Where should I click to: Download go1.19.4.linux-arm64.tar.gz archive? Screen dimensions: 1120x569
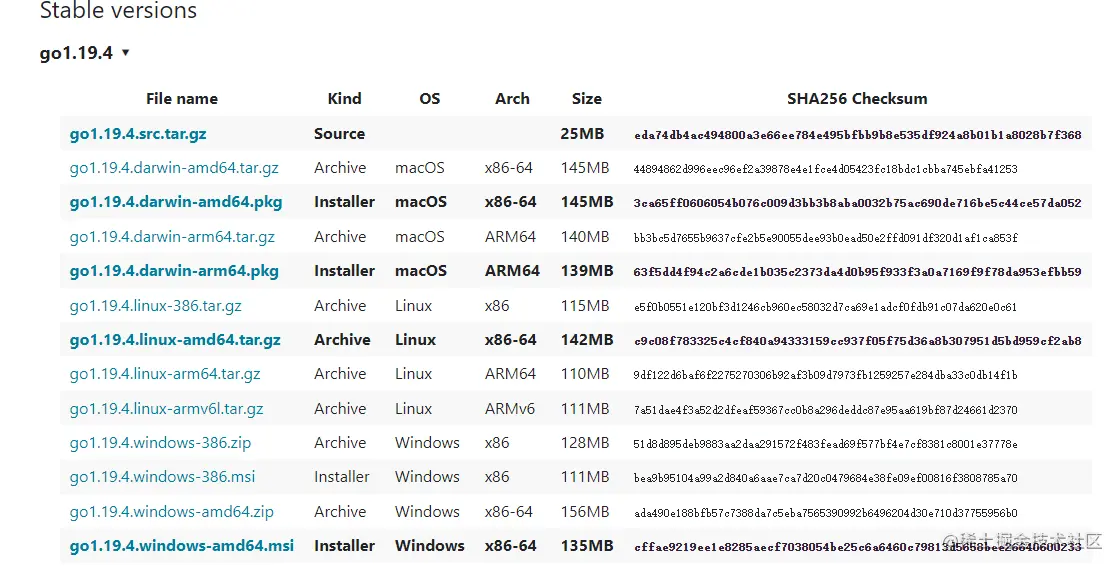tap(165, 374)
